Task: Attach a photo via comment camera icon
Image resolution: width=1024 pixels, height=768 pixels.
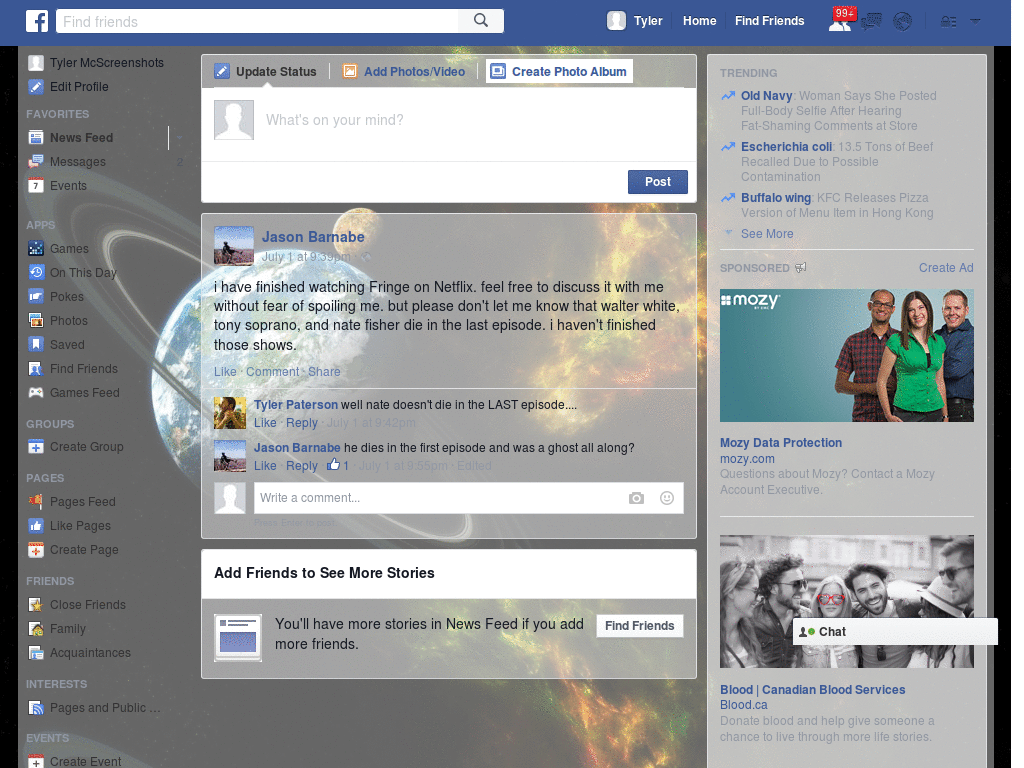Action: (636, 498)
